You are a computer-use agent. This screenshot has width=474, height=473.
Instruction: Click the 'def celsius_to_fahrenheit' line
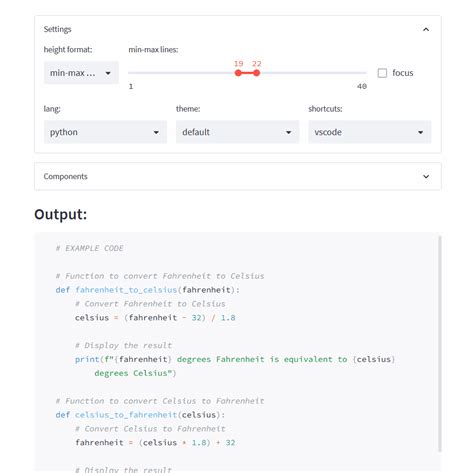click(140, 415)
